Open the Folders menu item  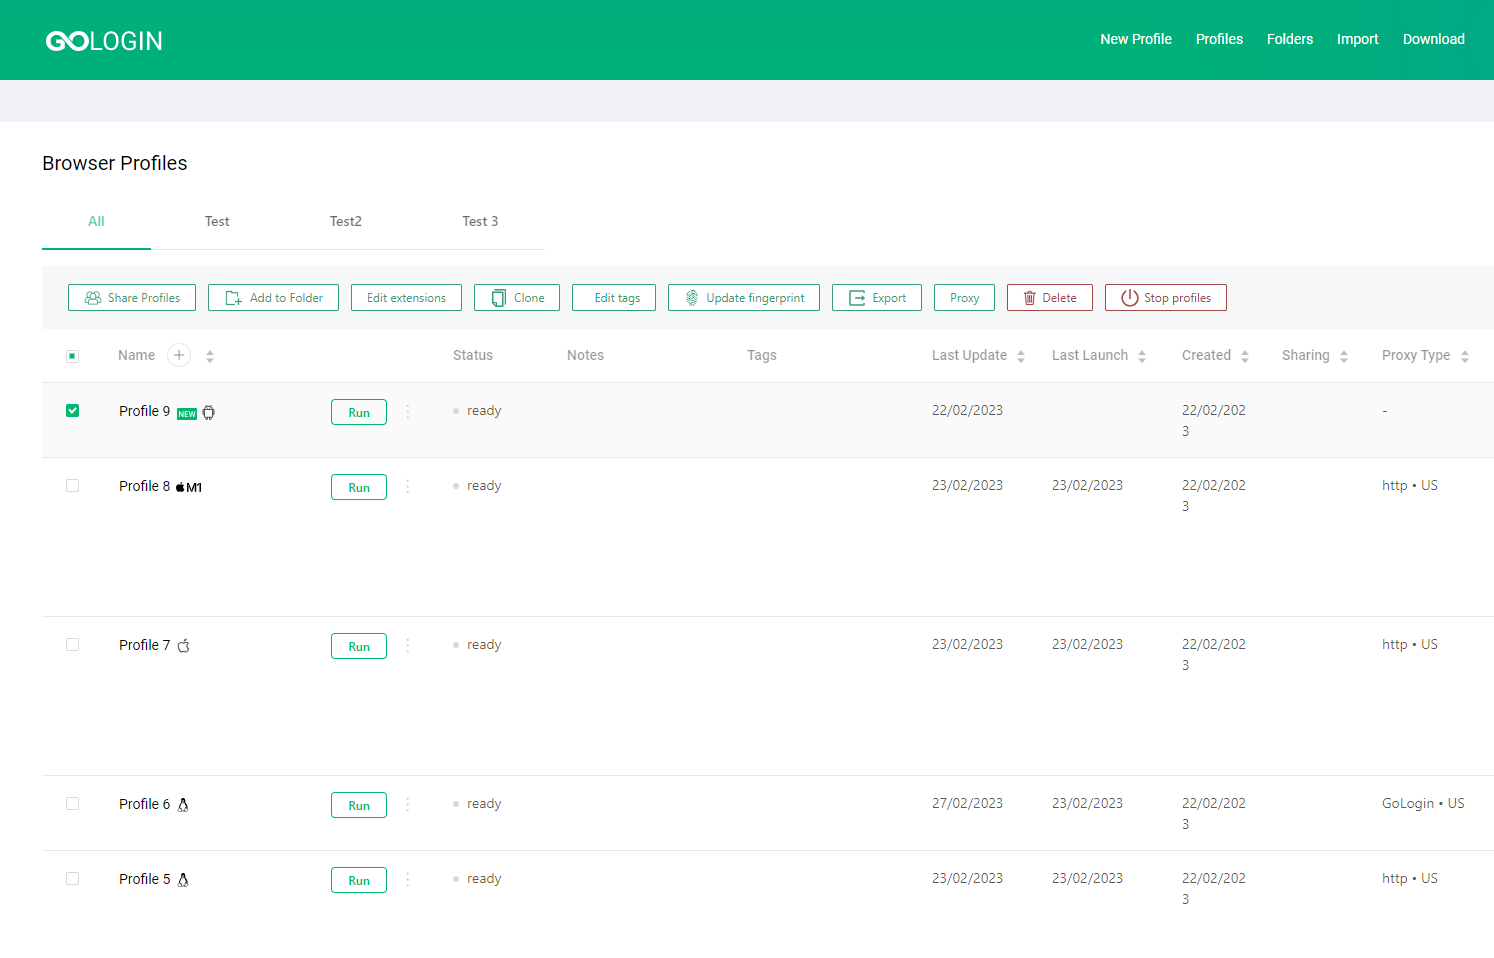pyautogui.click(x=1289, y=39)
